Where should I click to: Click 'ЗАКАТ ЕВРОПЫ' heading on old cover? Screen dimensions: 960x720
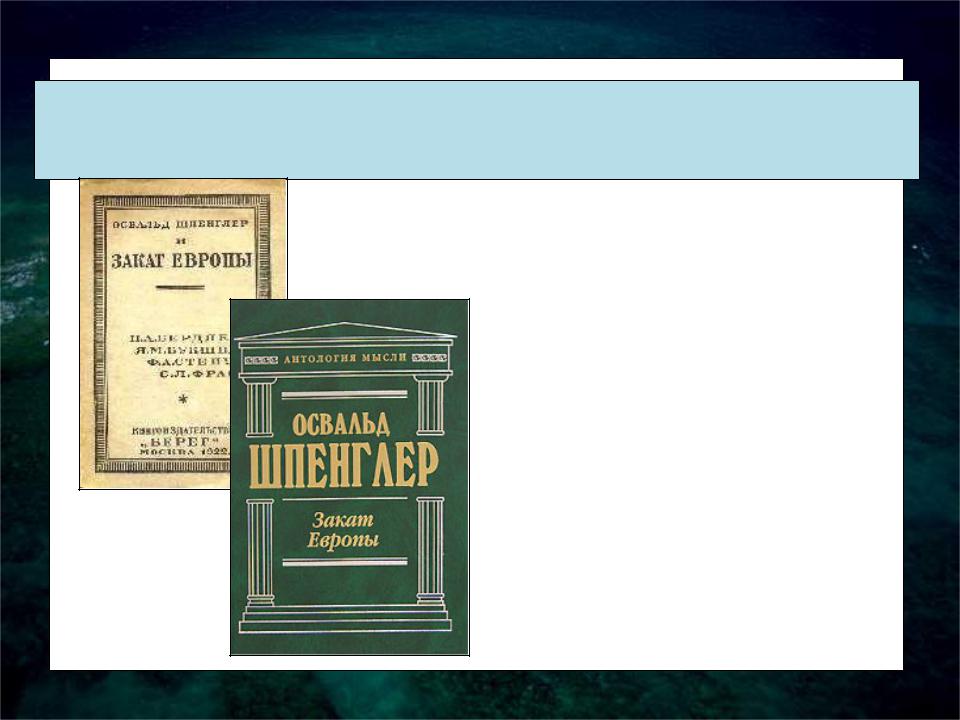click(x=182, y=261)
